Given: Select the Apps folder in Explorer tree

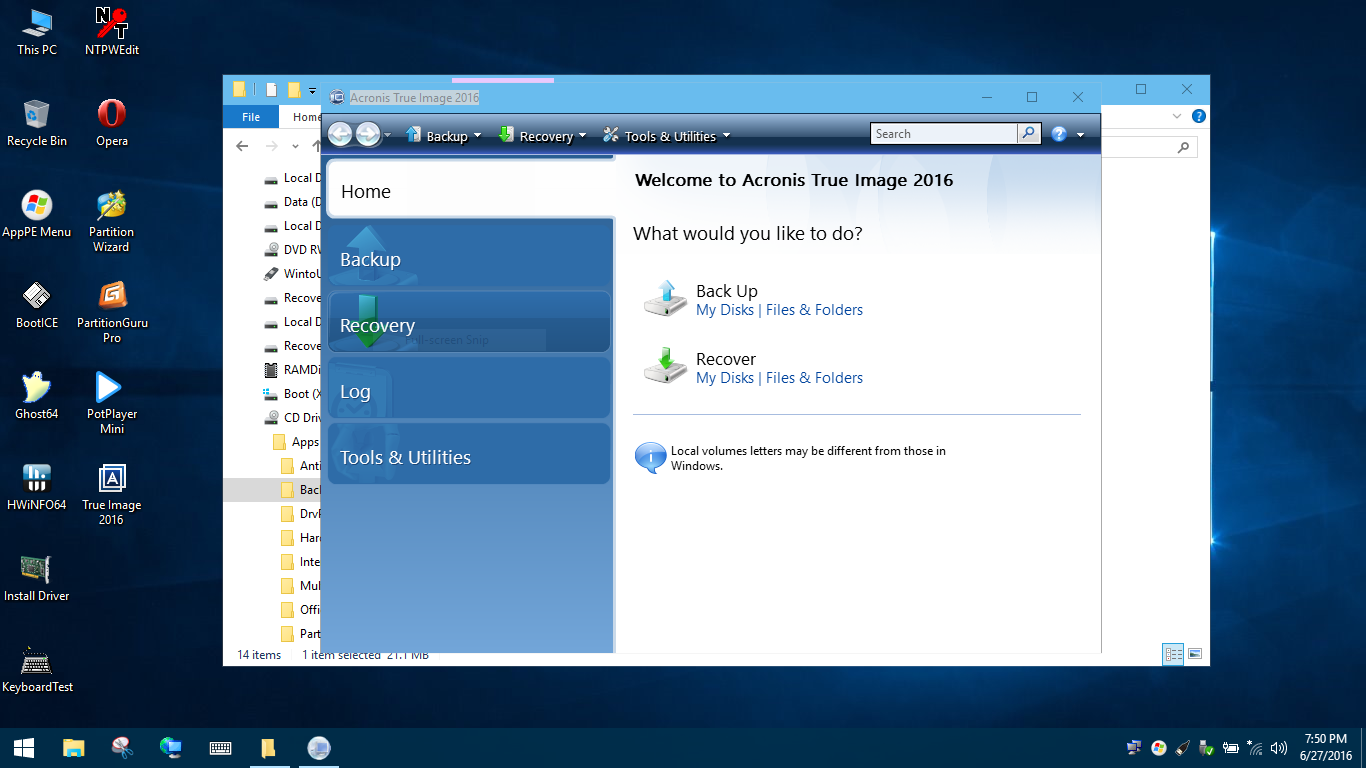Looking at the screenshot, I should click(296, 442).
